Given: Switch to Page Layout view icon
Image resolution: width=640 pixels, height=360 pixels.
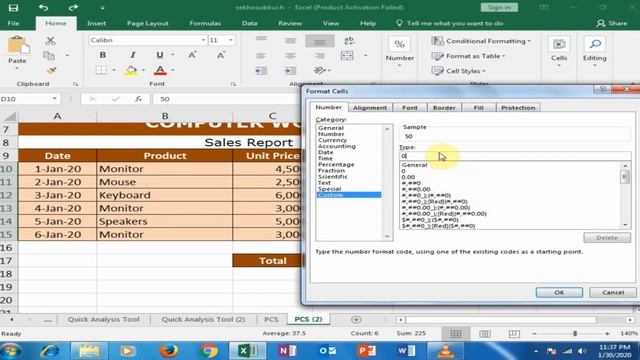Looking at the screenshot, I should tap(485, 334).
